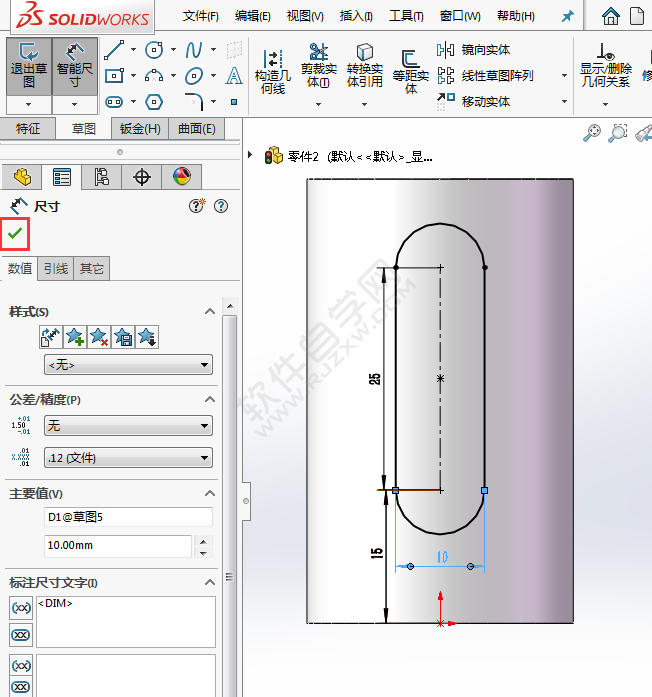Select the Sketch Fillet tool
652x697 pixels.
(194, 102)
